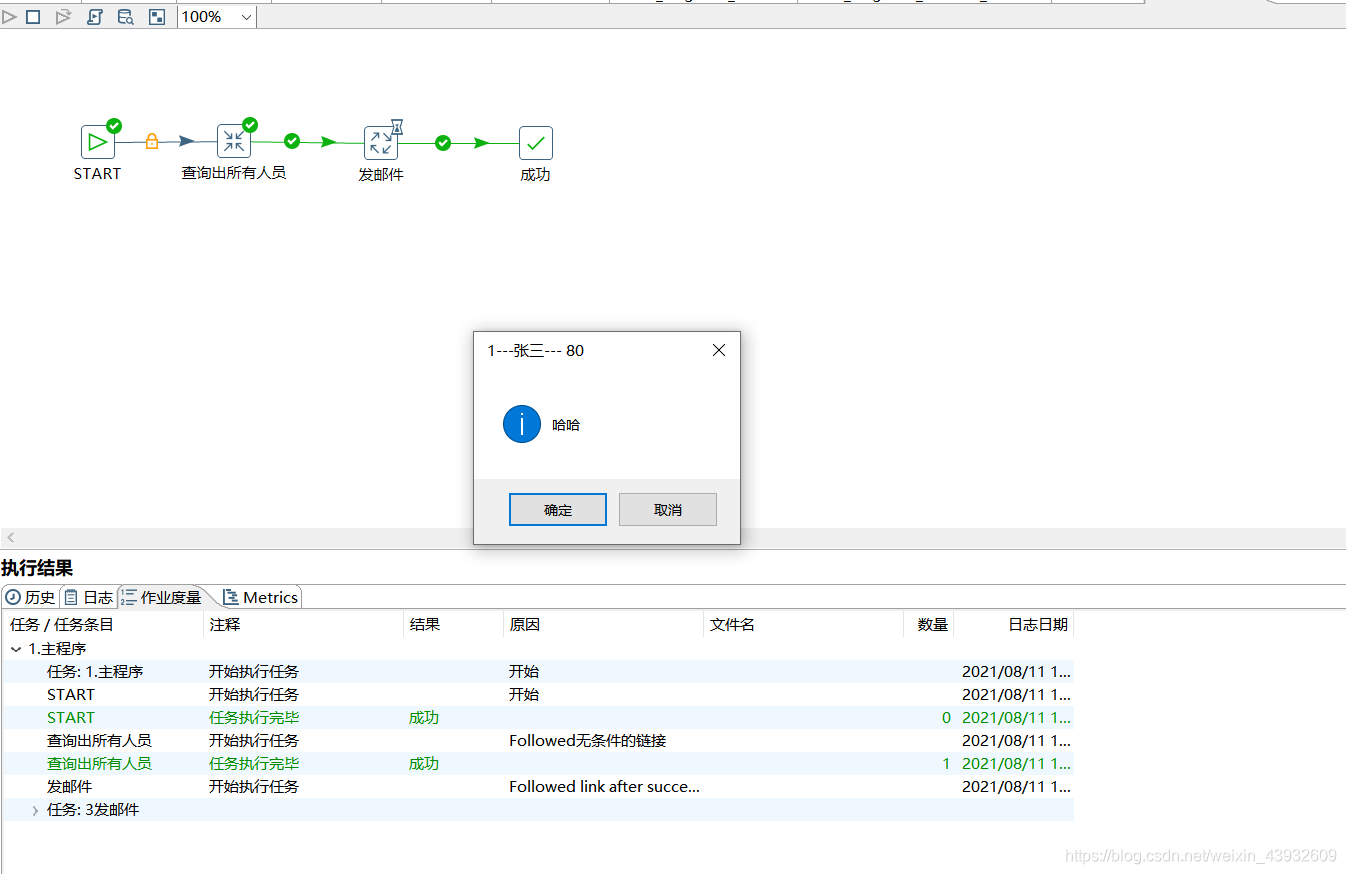Click the 成功 result in green START row
Image resolution: width=1346 pixels, height=874 pixels.
(424, 718)
